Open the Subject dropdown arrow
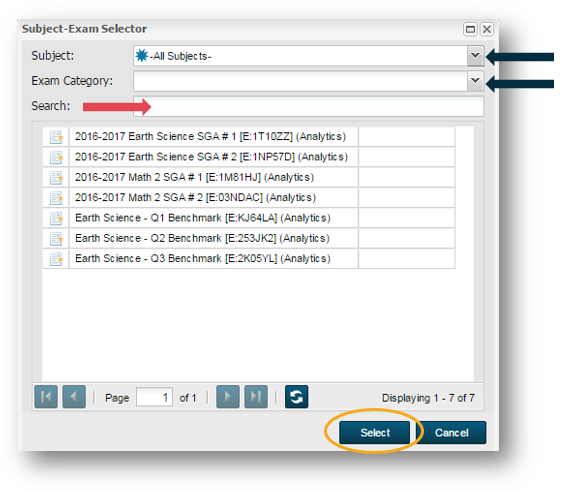 pyautogui.click(x=475, y=56)
